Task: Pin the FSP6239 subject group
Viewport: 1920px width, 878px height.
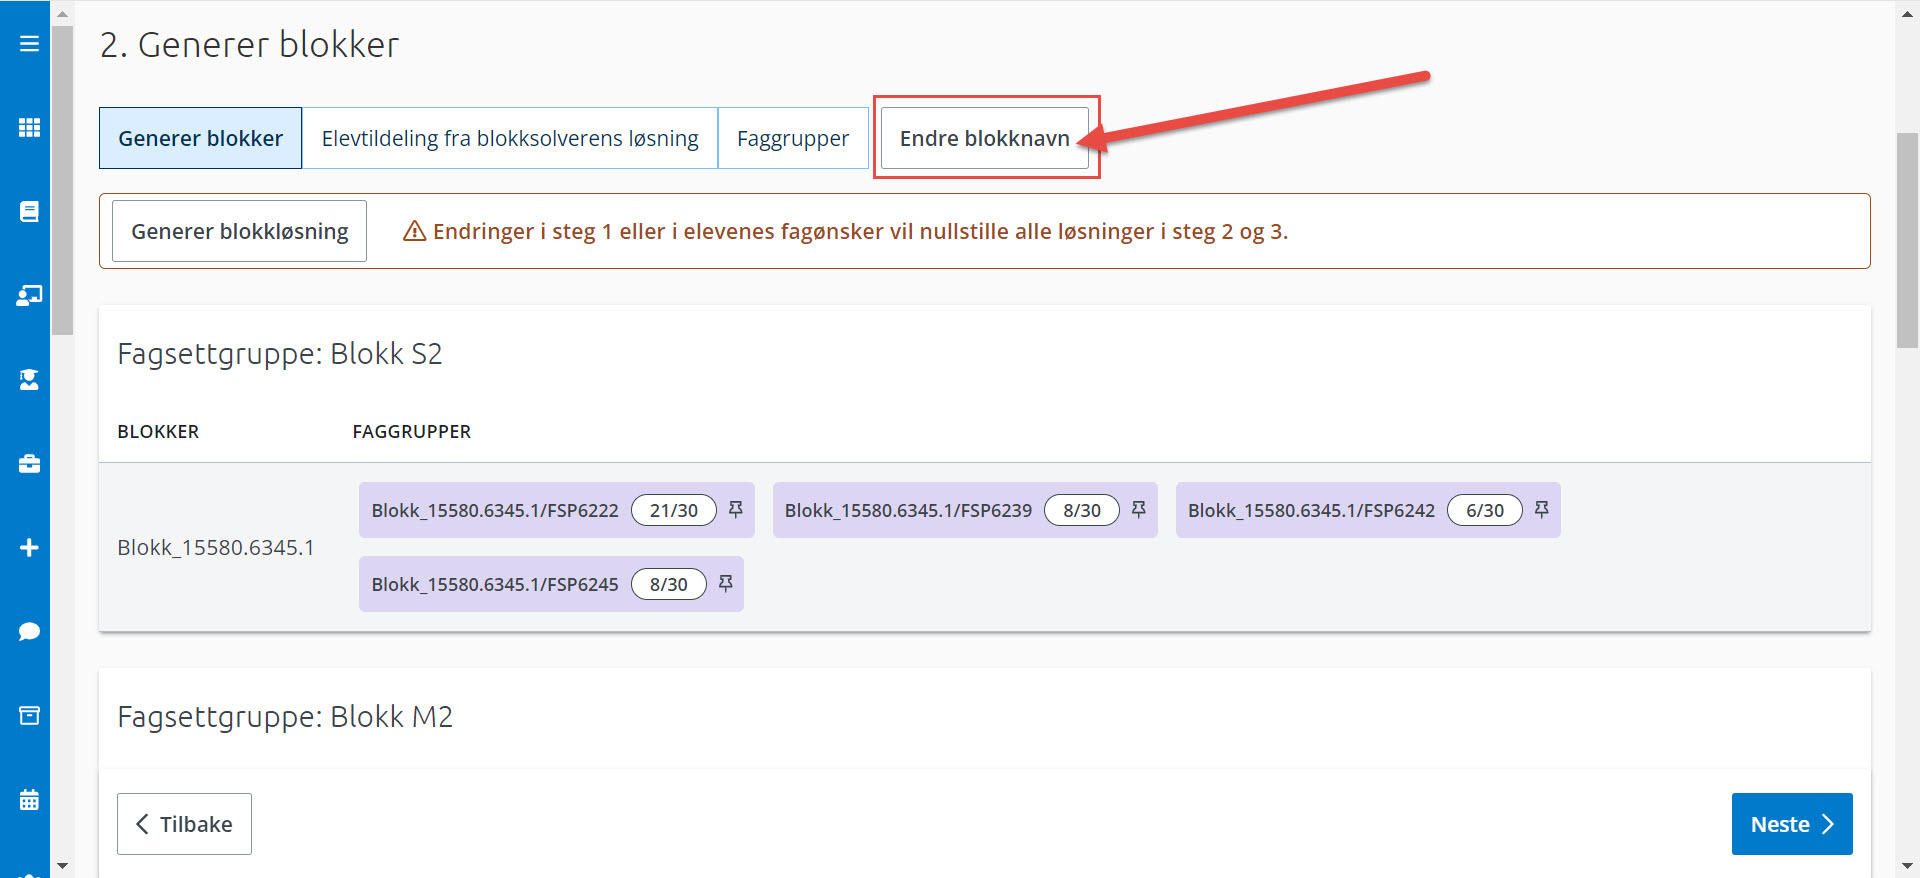Action: [x=1139, y=510]
